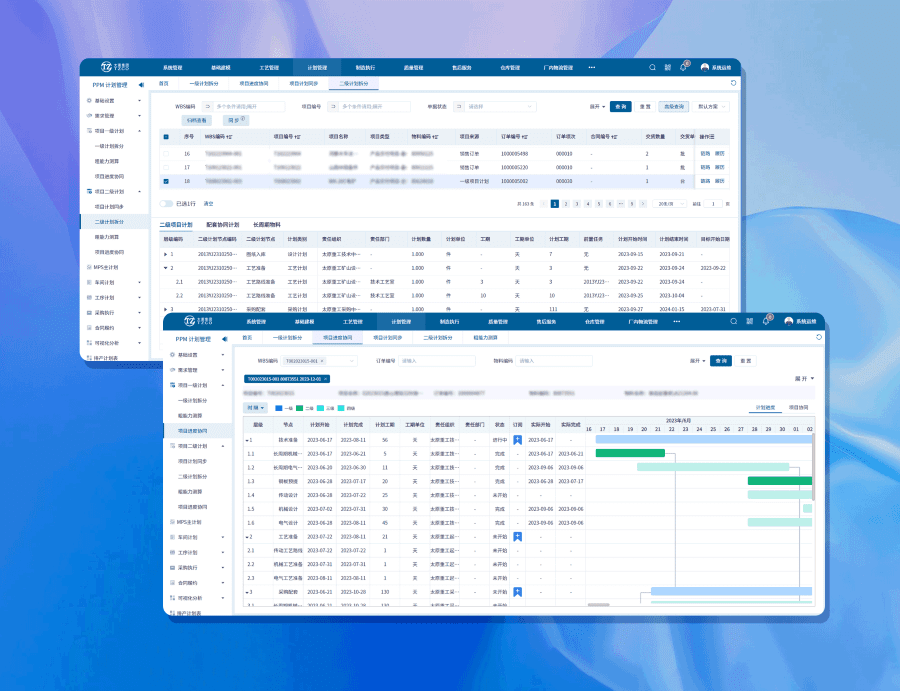The image size is (900, 691).
Task: Collapse the PPM sidebar in the front window
Action: pos(224,339)
